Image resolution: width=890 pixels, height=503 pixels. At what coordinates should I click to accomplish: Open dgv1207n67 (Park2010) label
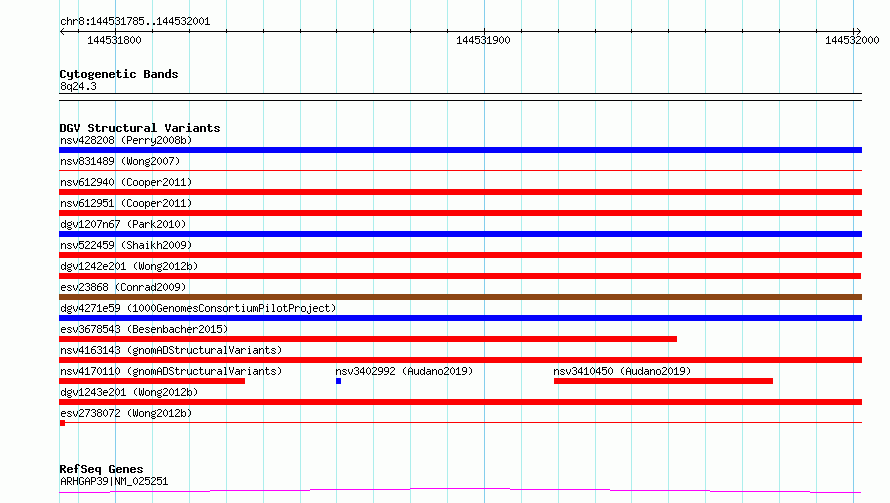click(x=123, y=224)
